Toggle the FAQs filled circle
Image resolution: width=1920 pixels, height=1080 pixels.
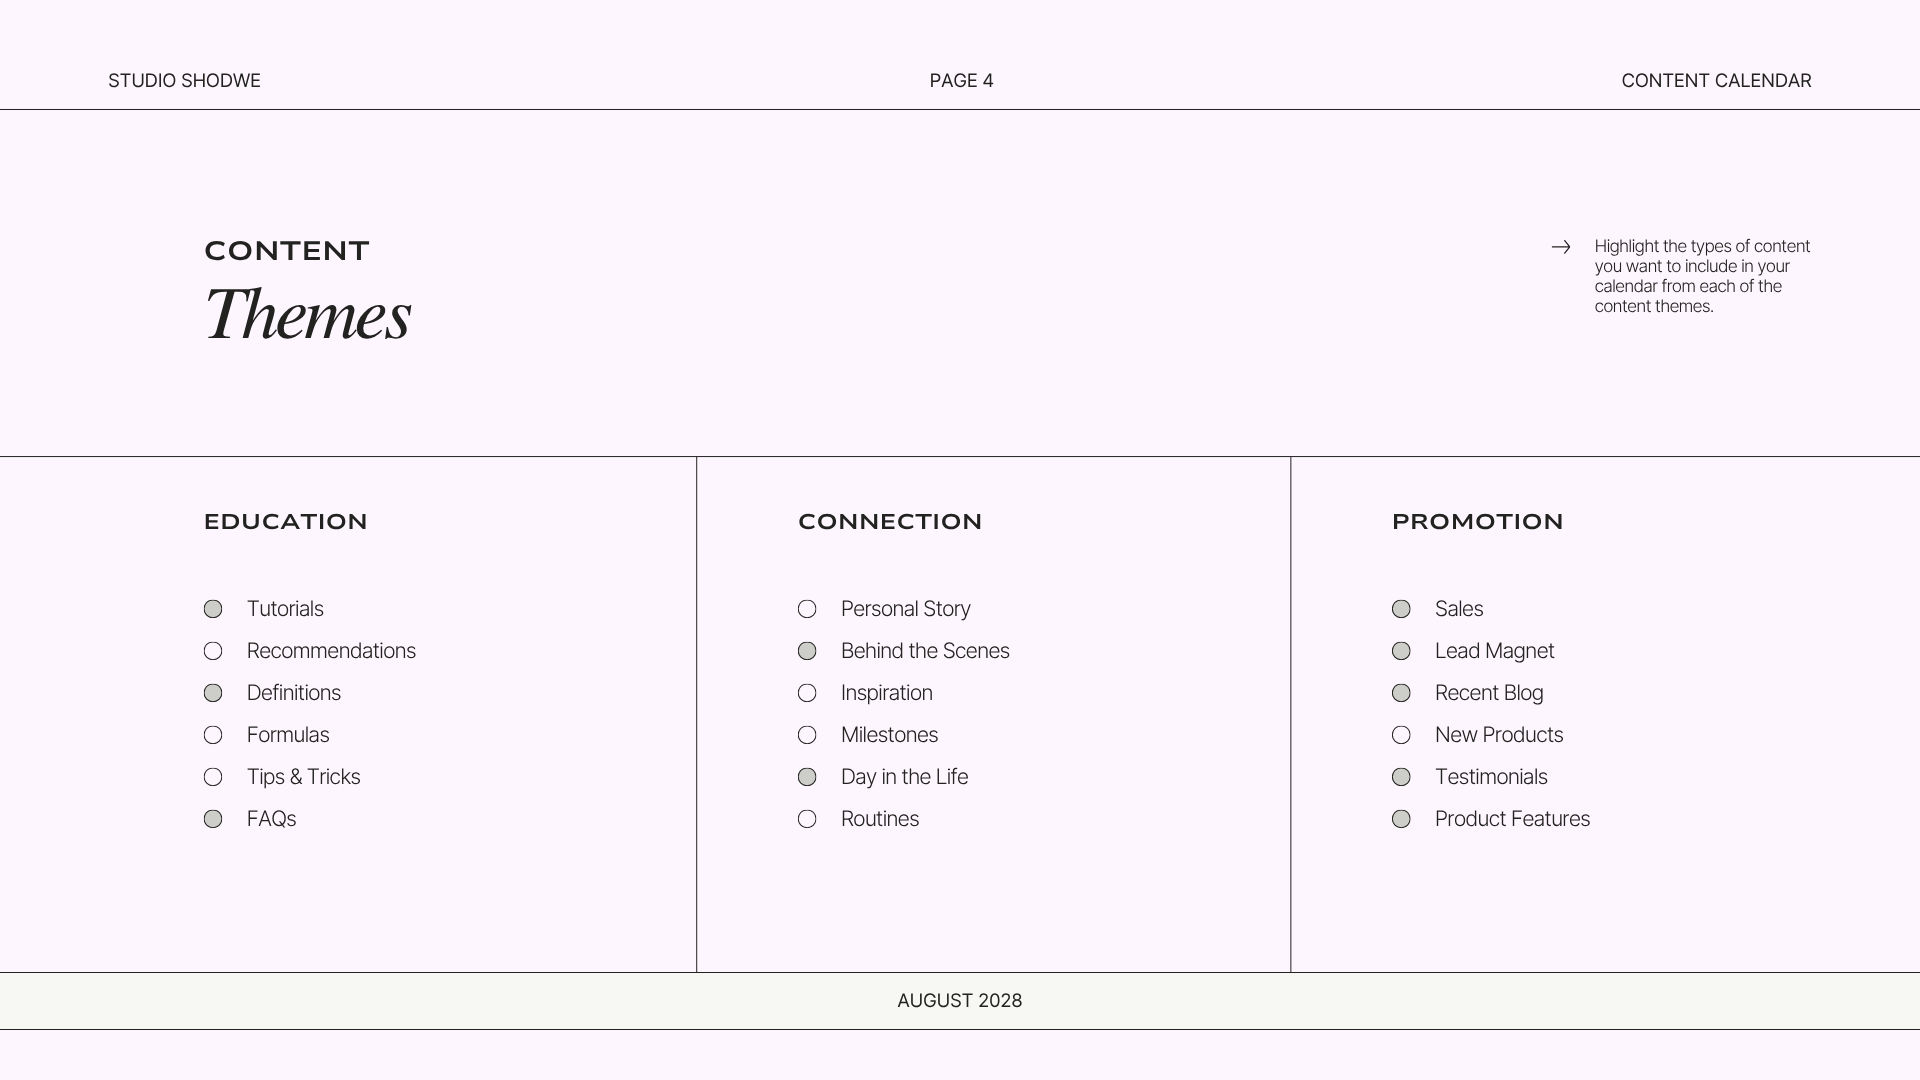click(x=213, y=819)
